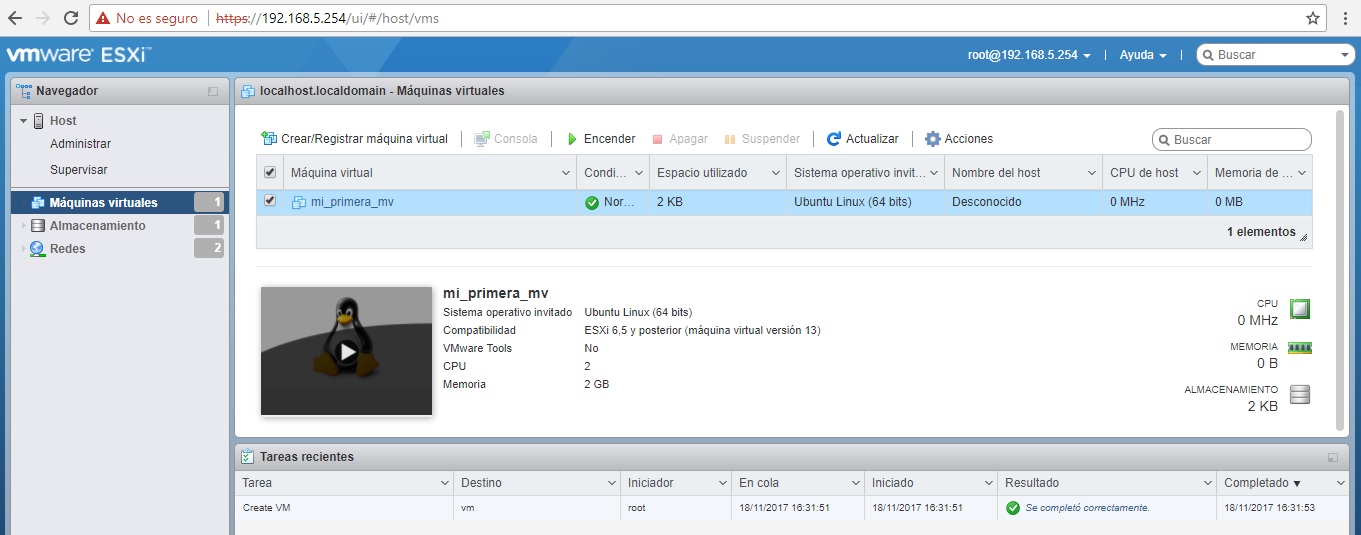This screenshot has height=535, width=1361.
Task: Click the Redes network icon
Action: 38,249
